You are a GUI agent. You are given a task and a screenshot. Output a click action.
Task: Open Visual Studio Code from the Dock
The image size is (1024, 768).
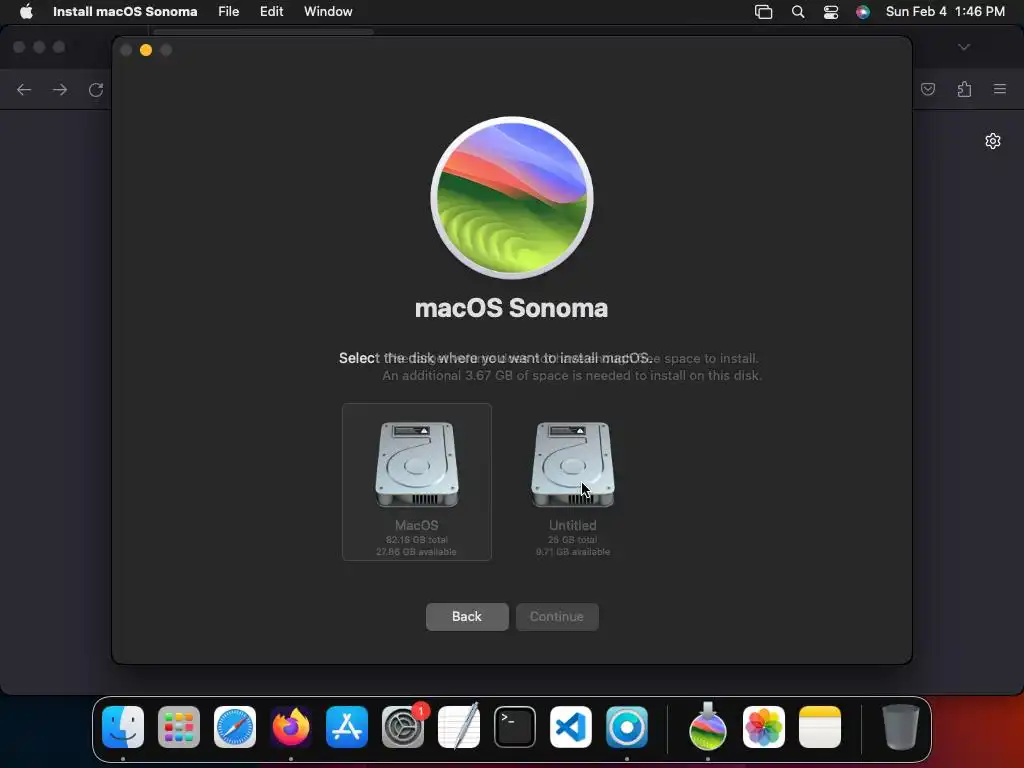pyautogui.click(x=571, y=727)
